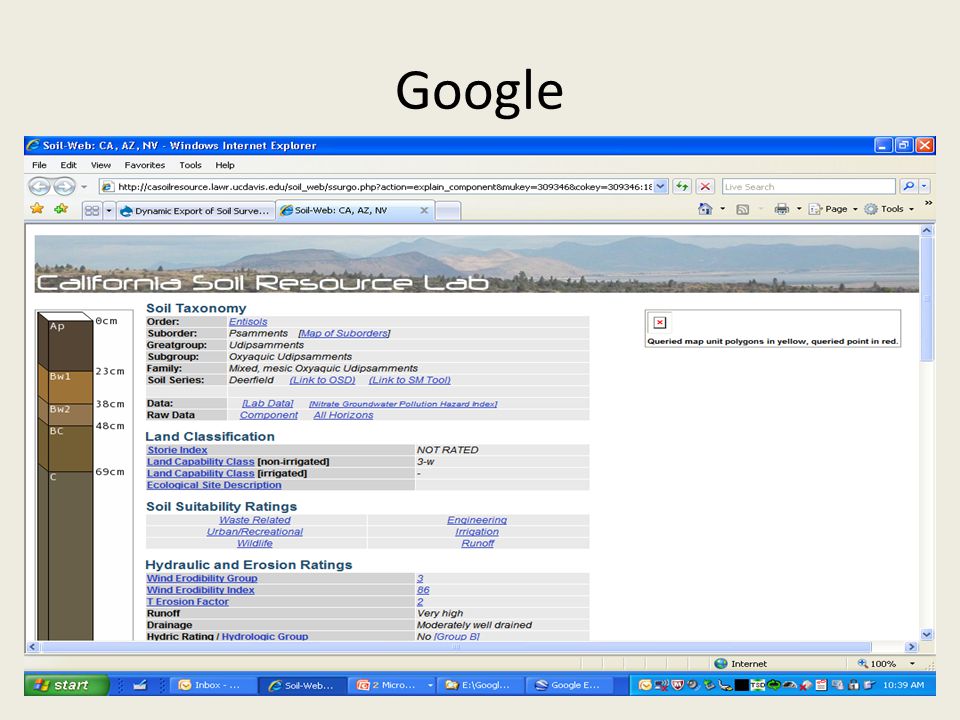
Task: Click the address bar URL field
Action: 378,187
